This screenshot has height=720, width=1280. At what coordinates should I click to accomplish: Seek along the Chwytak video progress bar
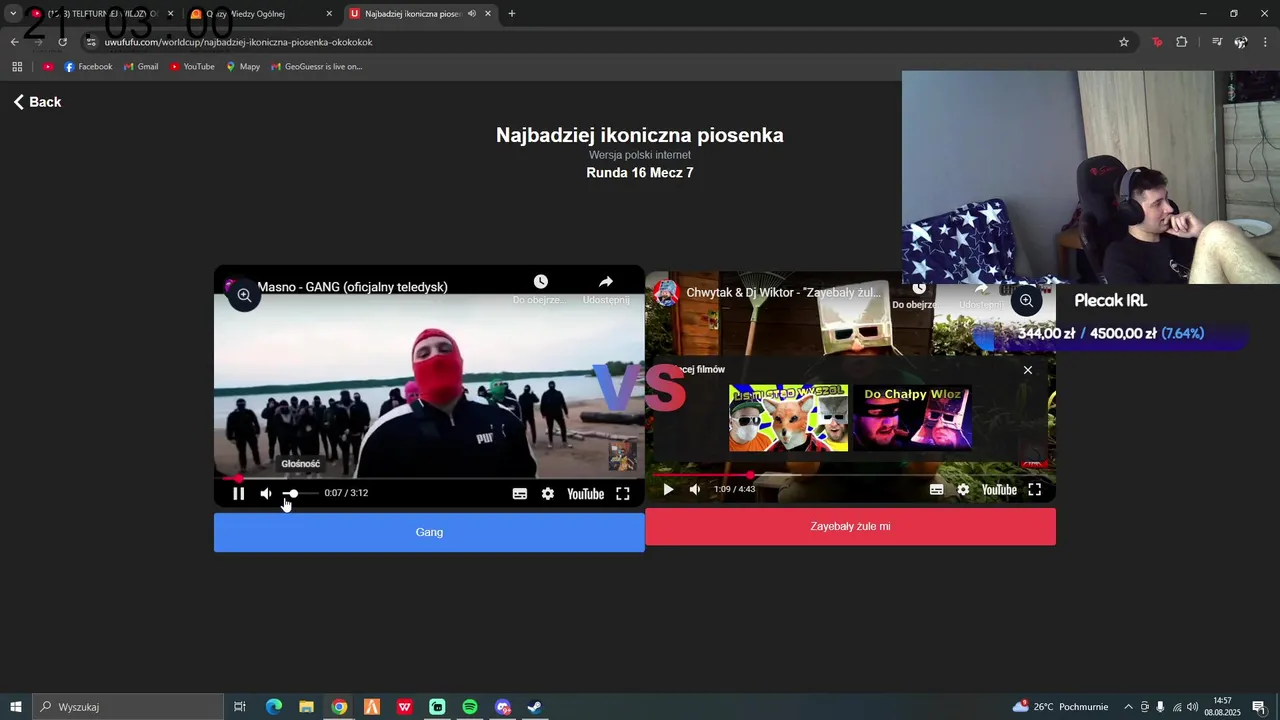coord(850,474)
